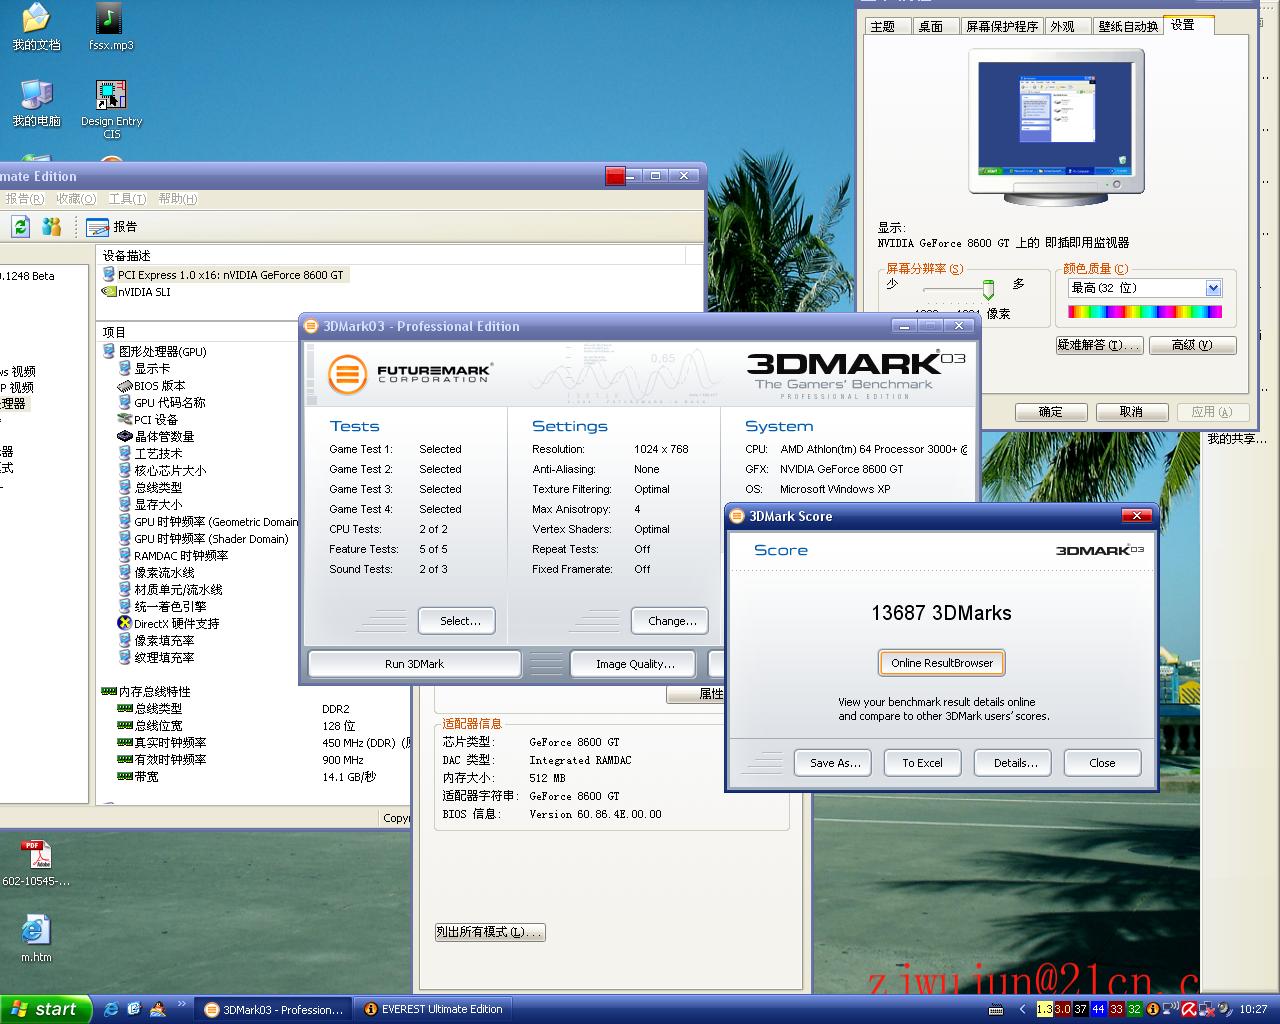Switch to the 屏幕保护程序 tab
This screenshot has height=1024, width=1280.
(x=1001, y=27)
